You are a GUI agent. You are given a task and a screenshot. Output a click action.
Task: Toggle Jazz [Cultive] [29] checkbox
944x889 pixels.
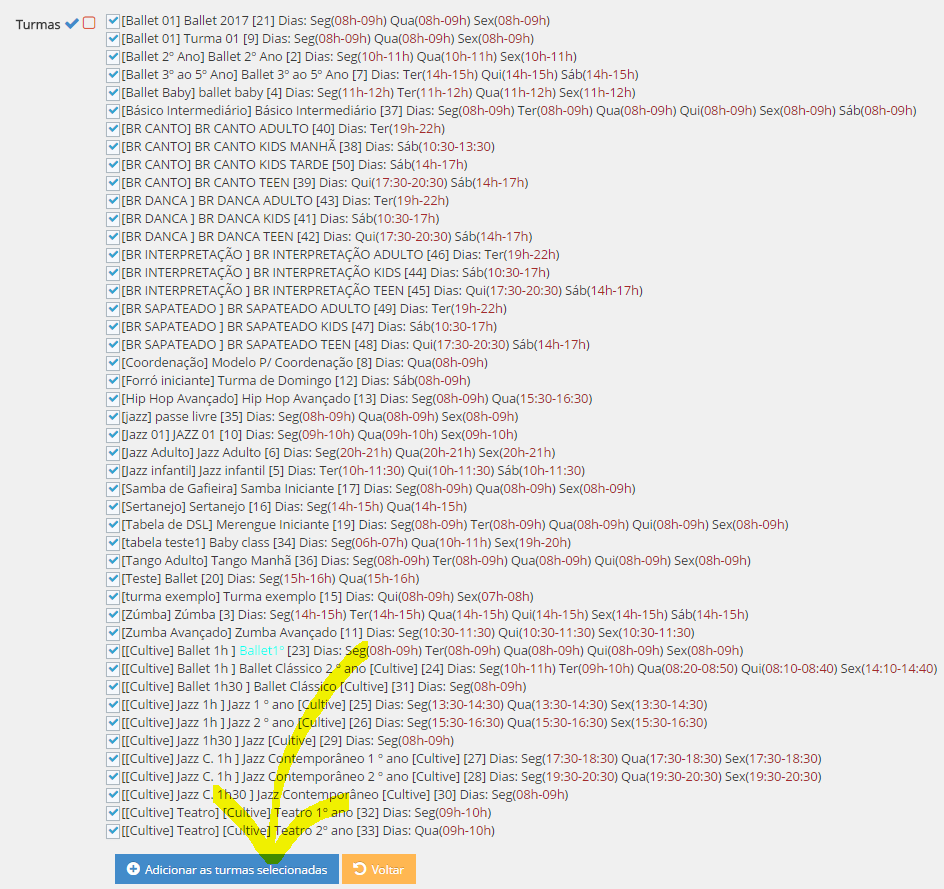(113, 742)
